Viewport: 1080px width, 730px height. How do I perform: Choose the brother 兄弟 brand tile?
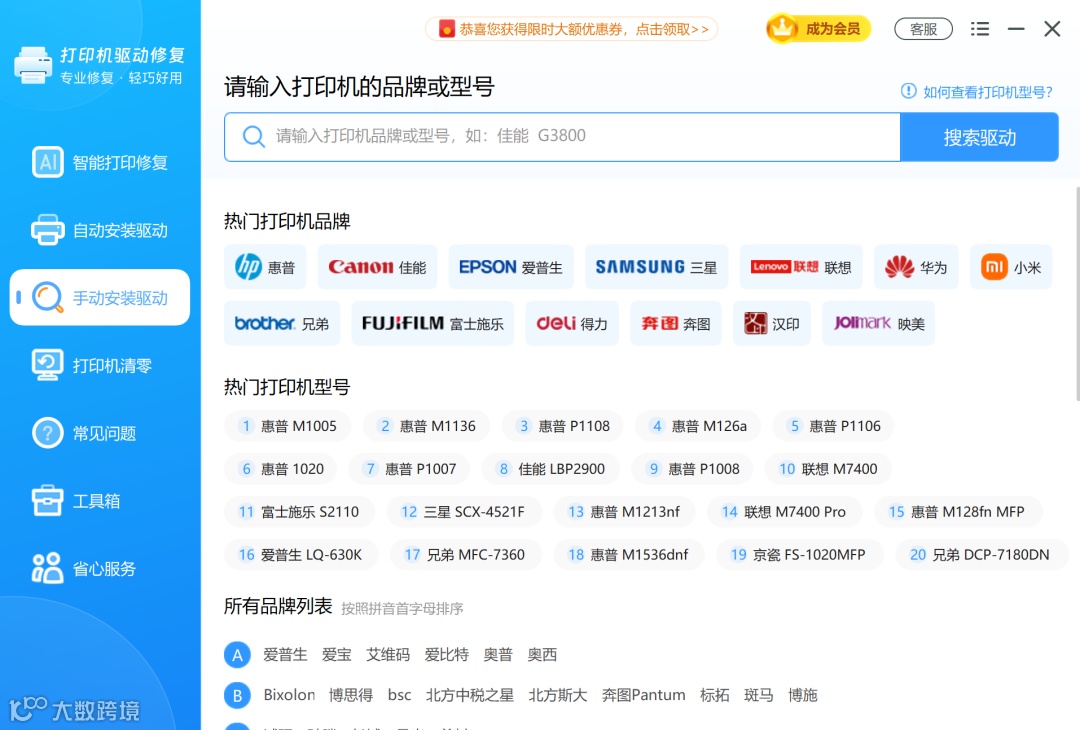tap(282, 323)
